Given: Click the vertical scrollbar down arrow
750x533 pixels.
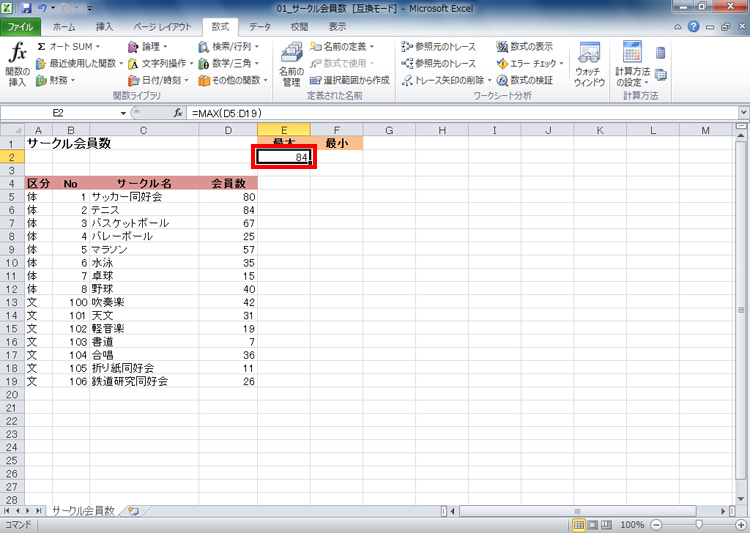Looking at the screenshot, I should pos(741,500).
